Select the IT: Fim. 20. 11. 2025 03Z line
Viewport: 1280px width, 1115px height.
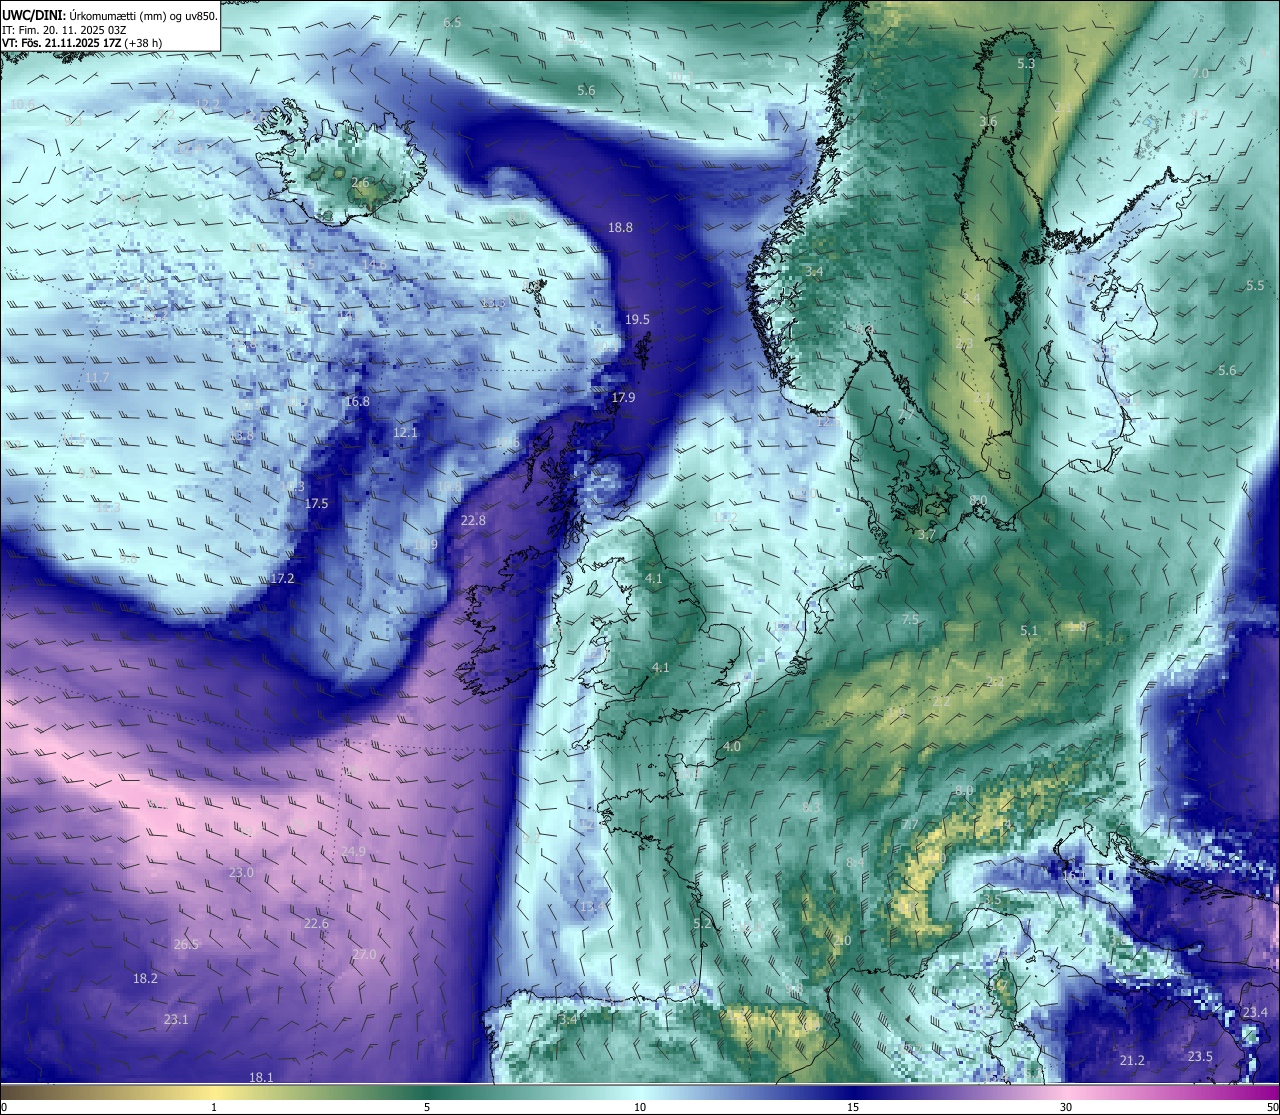(64, 30)
